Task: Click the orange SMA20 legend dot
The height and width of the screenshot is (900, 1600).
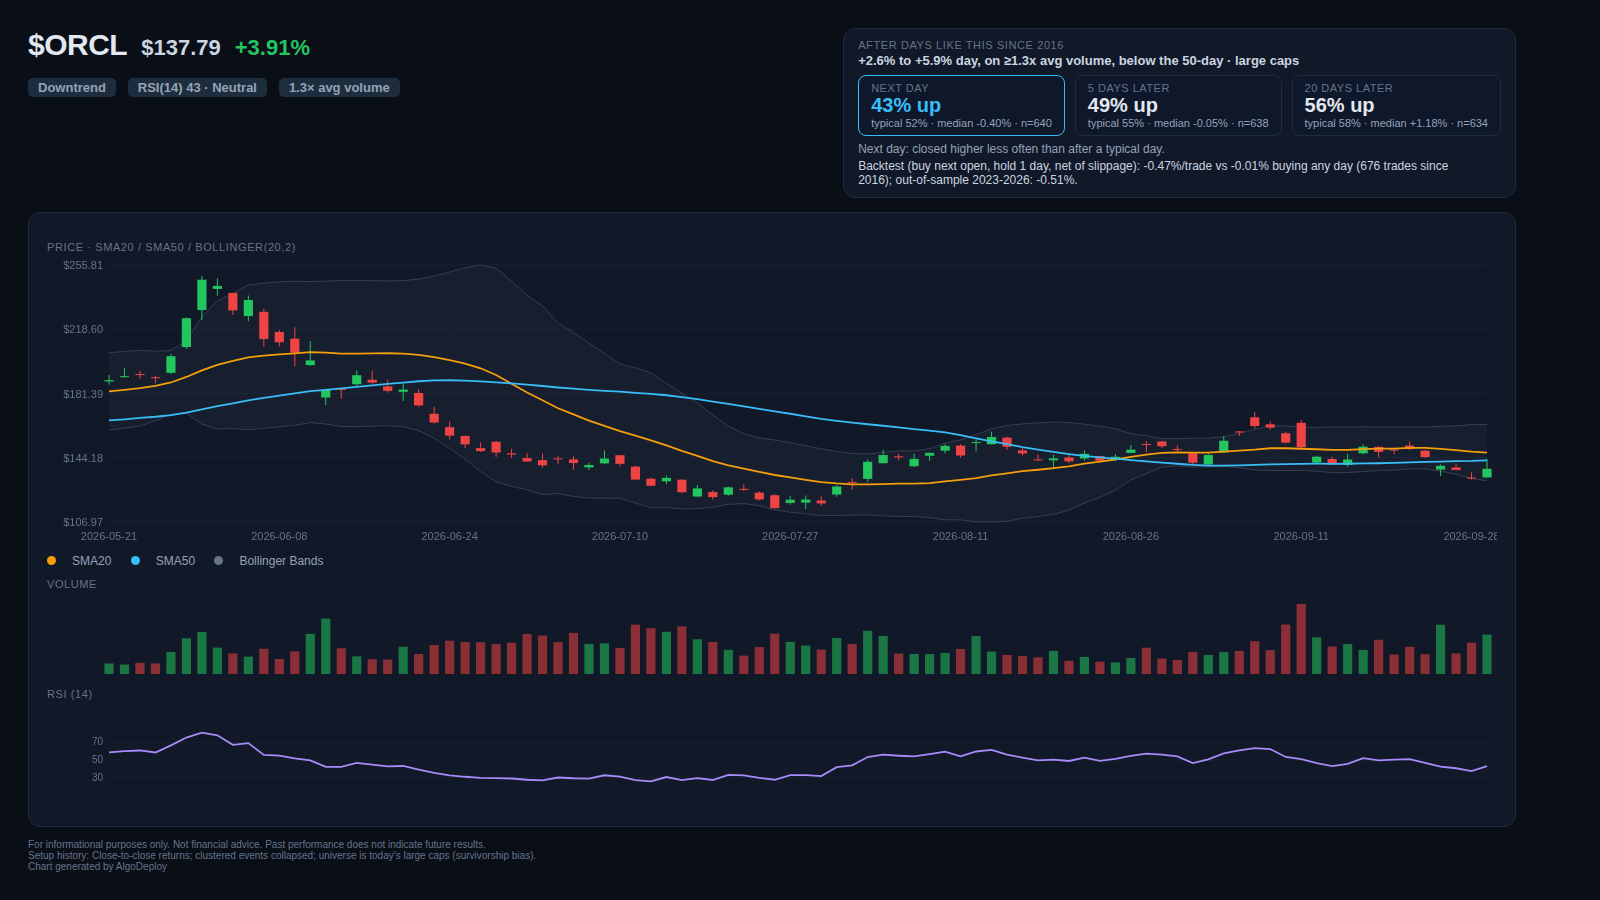Action: (x=52, y=561)
